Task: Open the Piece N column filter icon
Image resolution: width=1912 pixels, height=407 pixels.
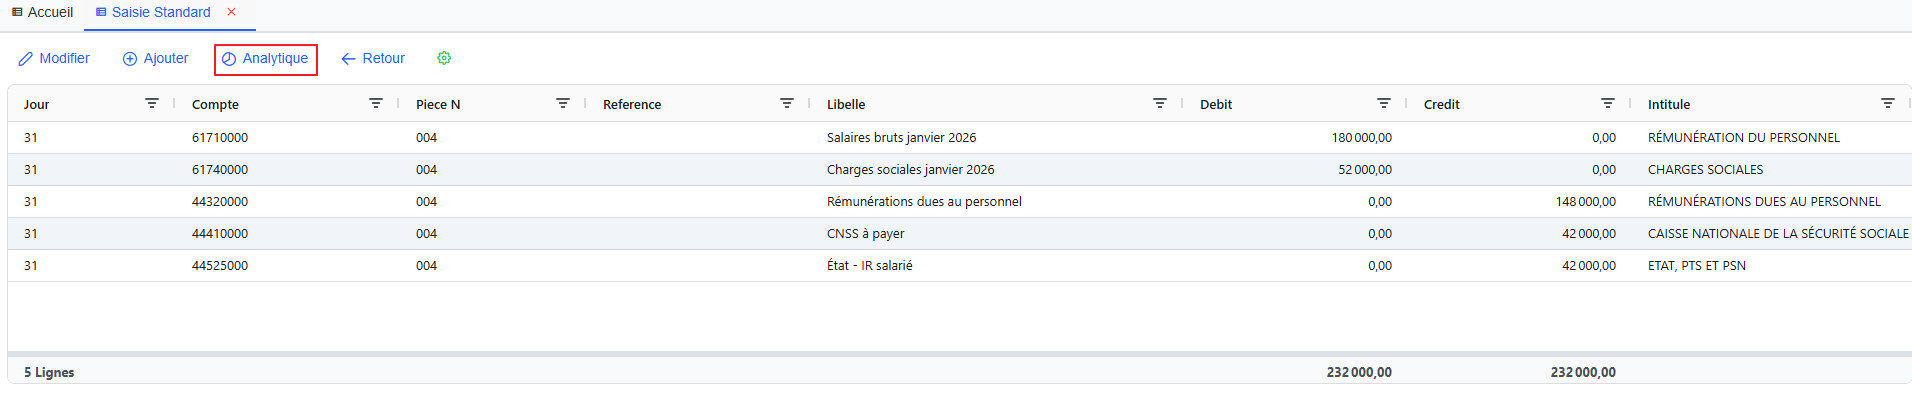Action: click(x=563, y=103)
